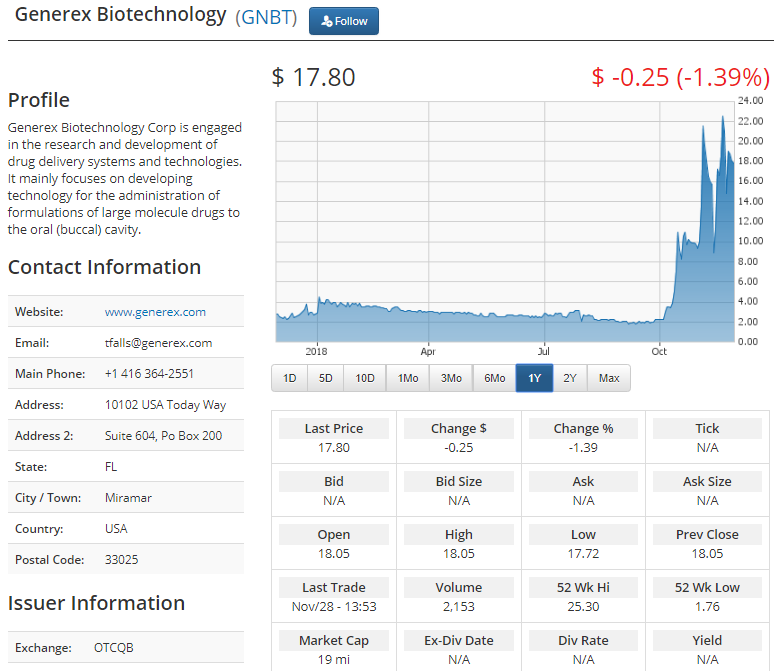Click the price chart peak near 22.00
The height and width of the screenshot is (671, 774).
(723, 118)
